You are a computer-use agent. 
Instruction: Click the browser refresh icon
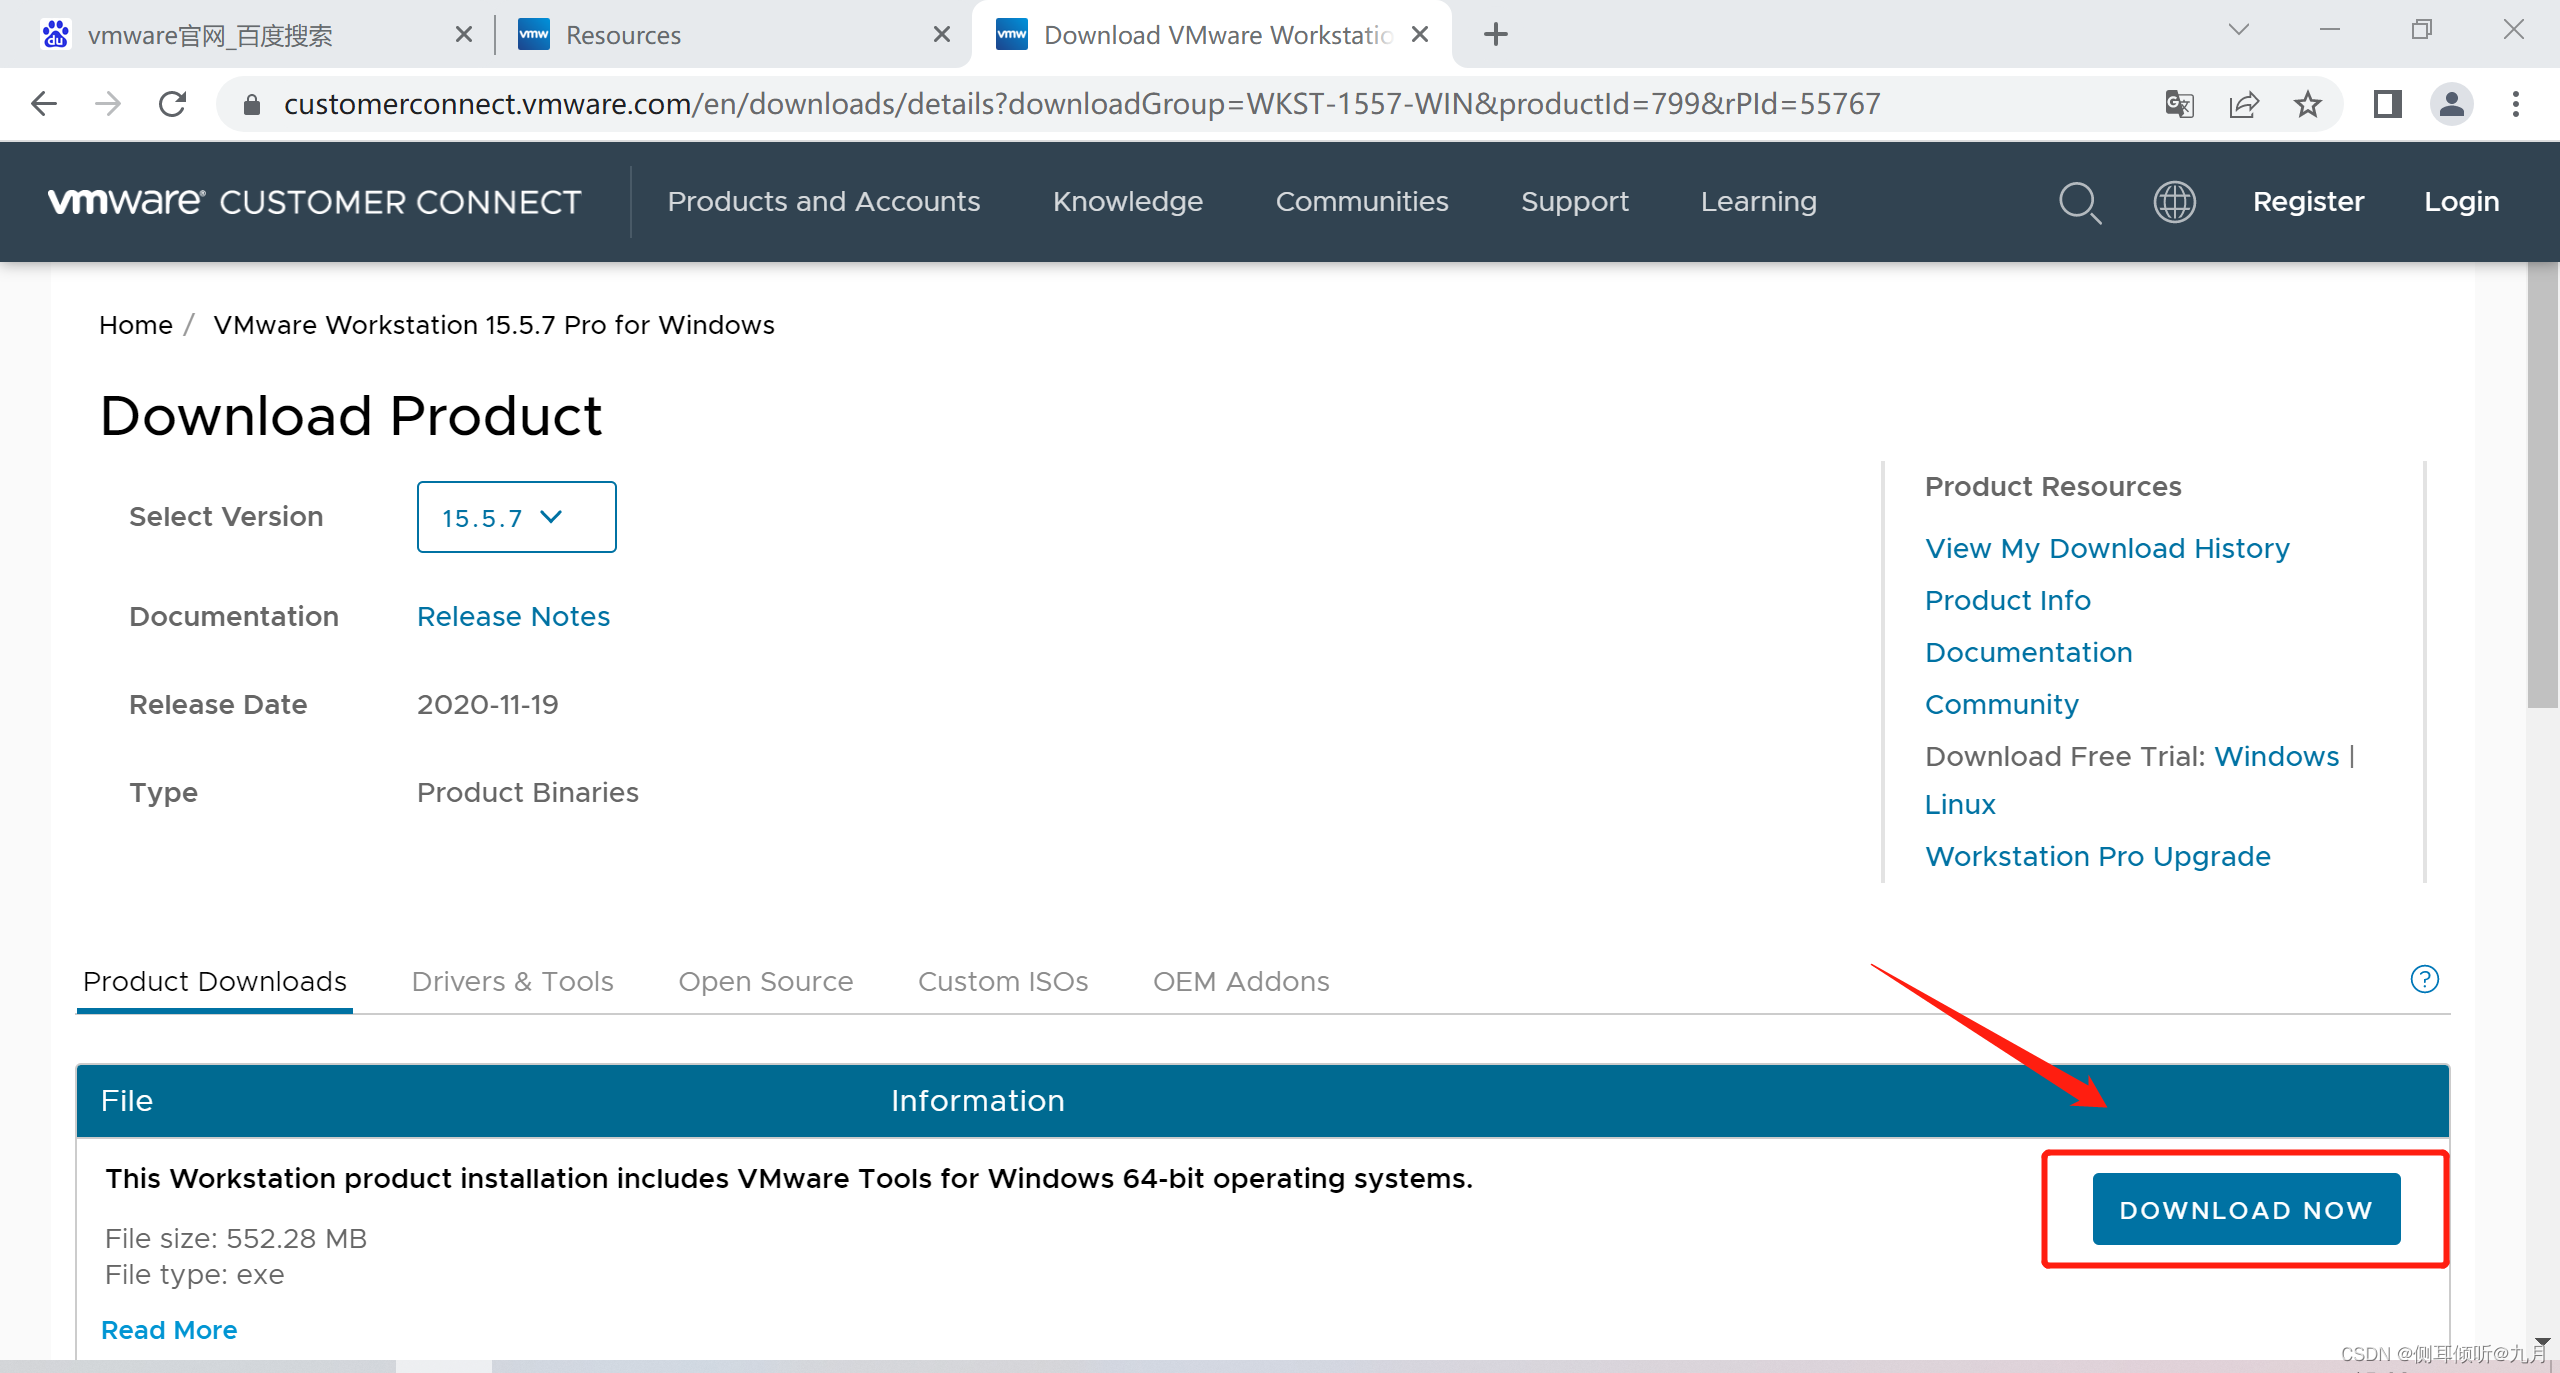tap(173, 105)
